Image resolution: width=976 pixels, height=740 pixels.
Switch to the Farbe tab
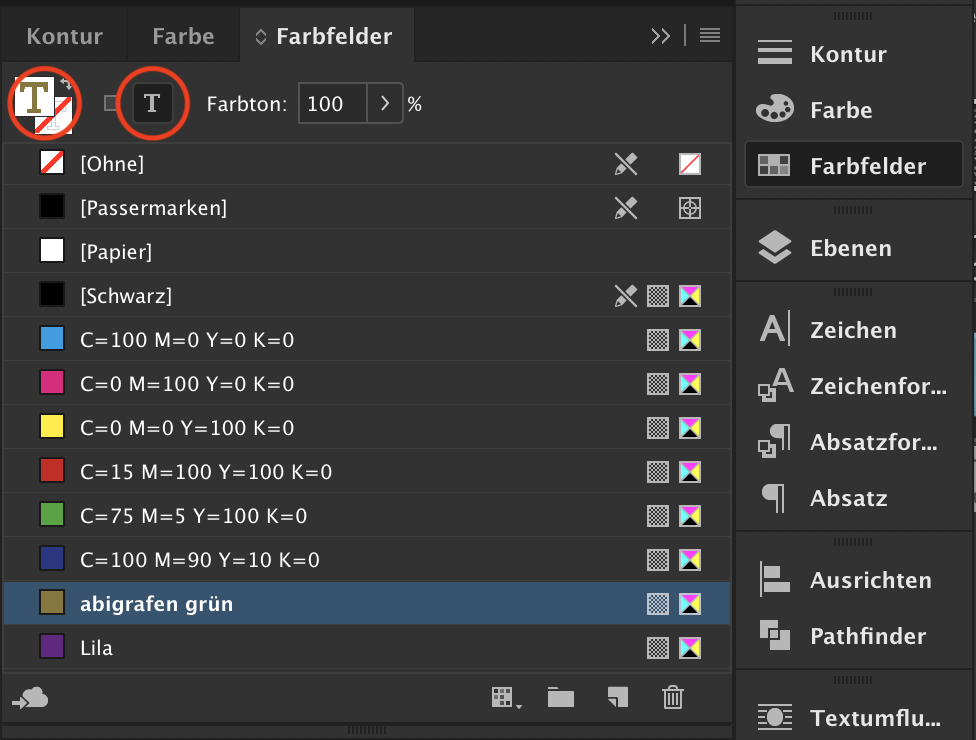click(183, 36)
